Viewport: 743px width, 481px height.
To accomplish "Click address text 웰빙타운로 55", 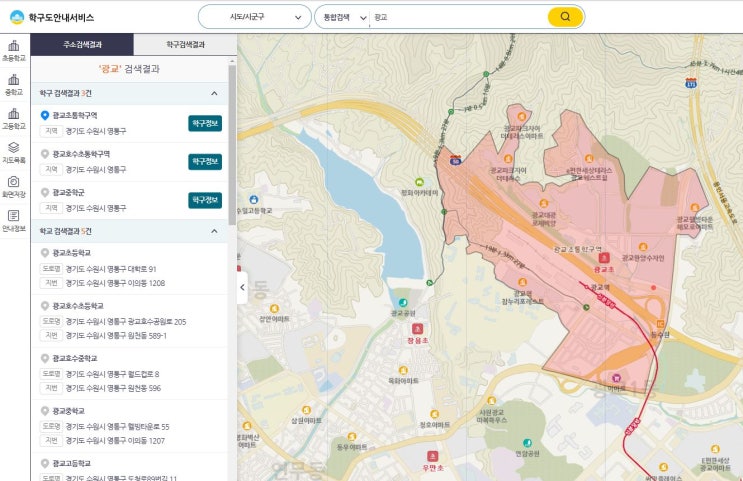I will [148, 427].
